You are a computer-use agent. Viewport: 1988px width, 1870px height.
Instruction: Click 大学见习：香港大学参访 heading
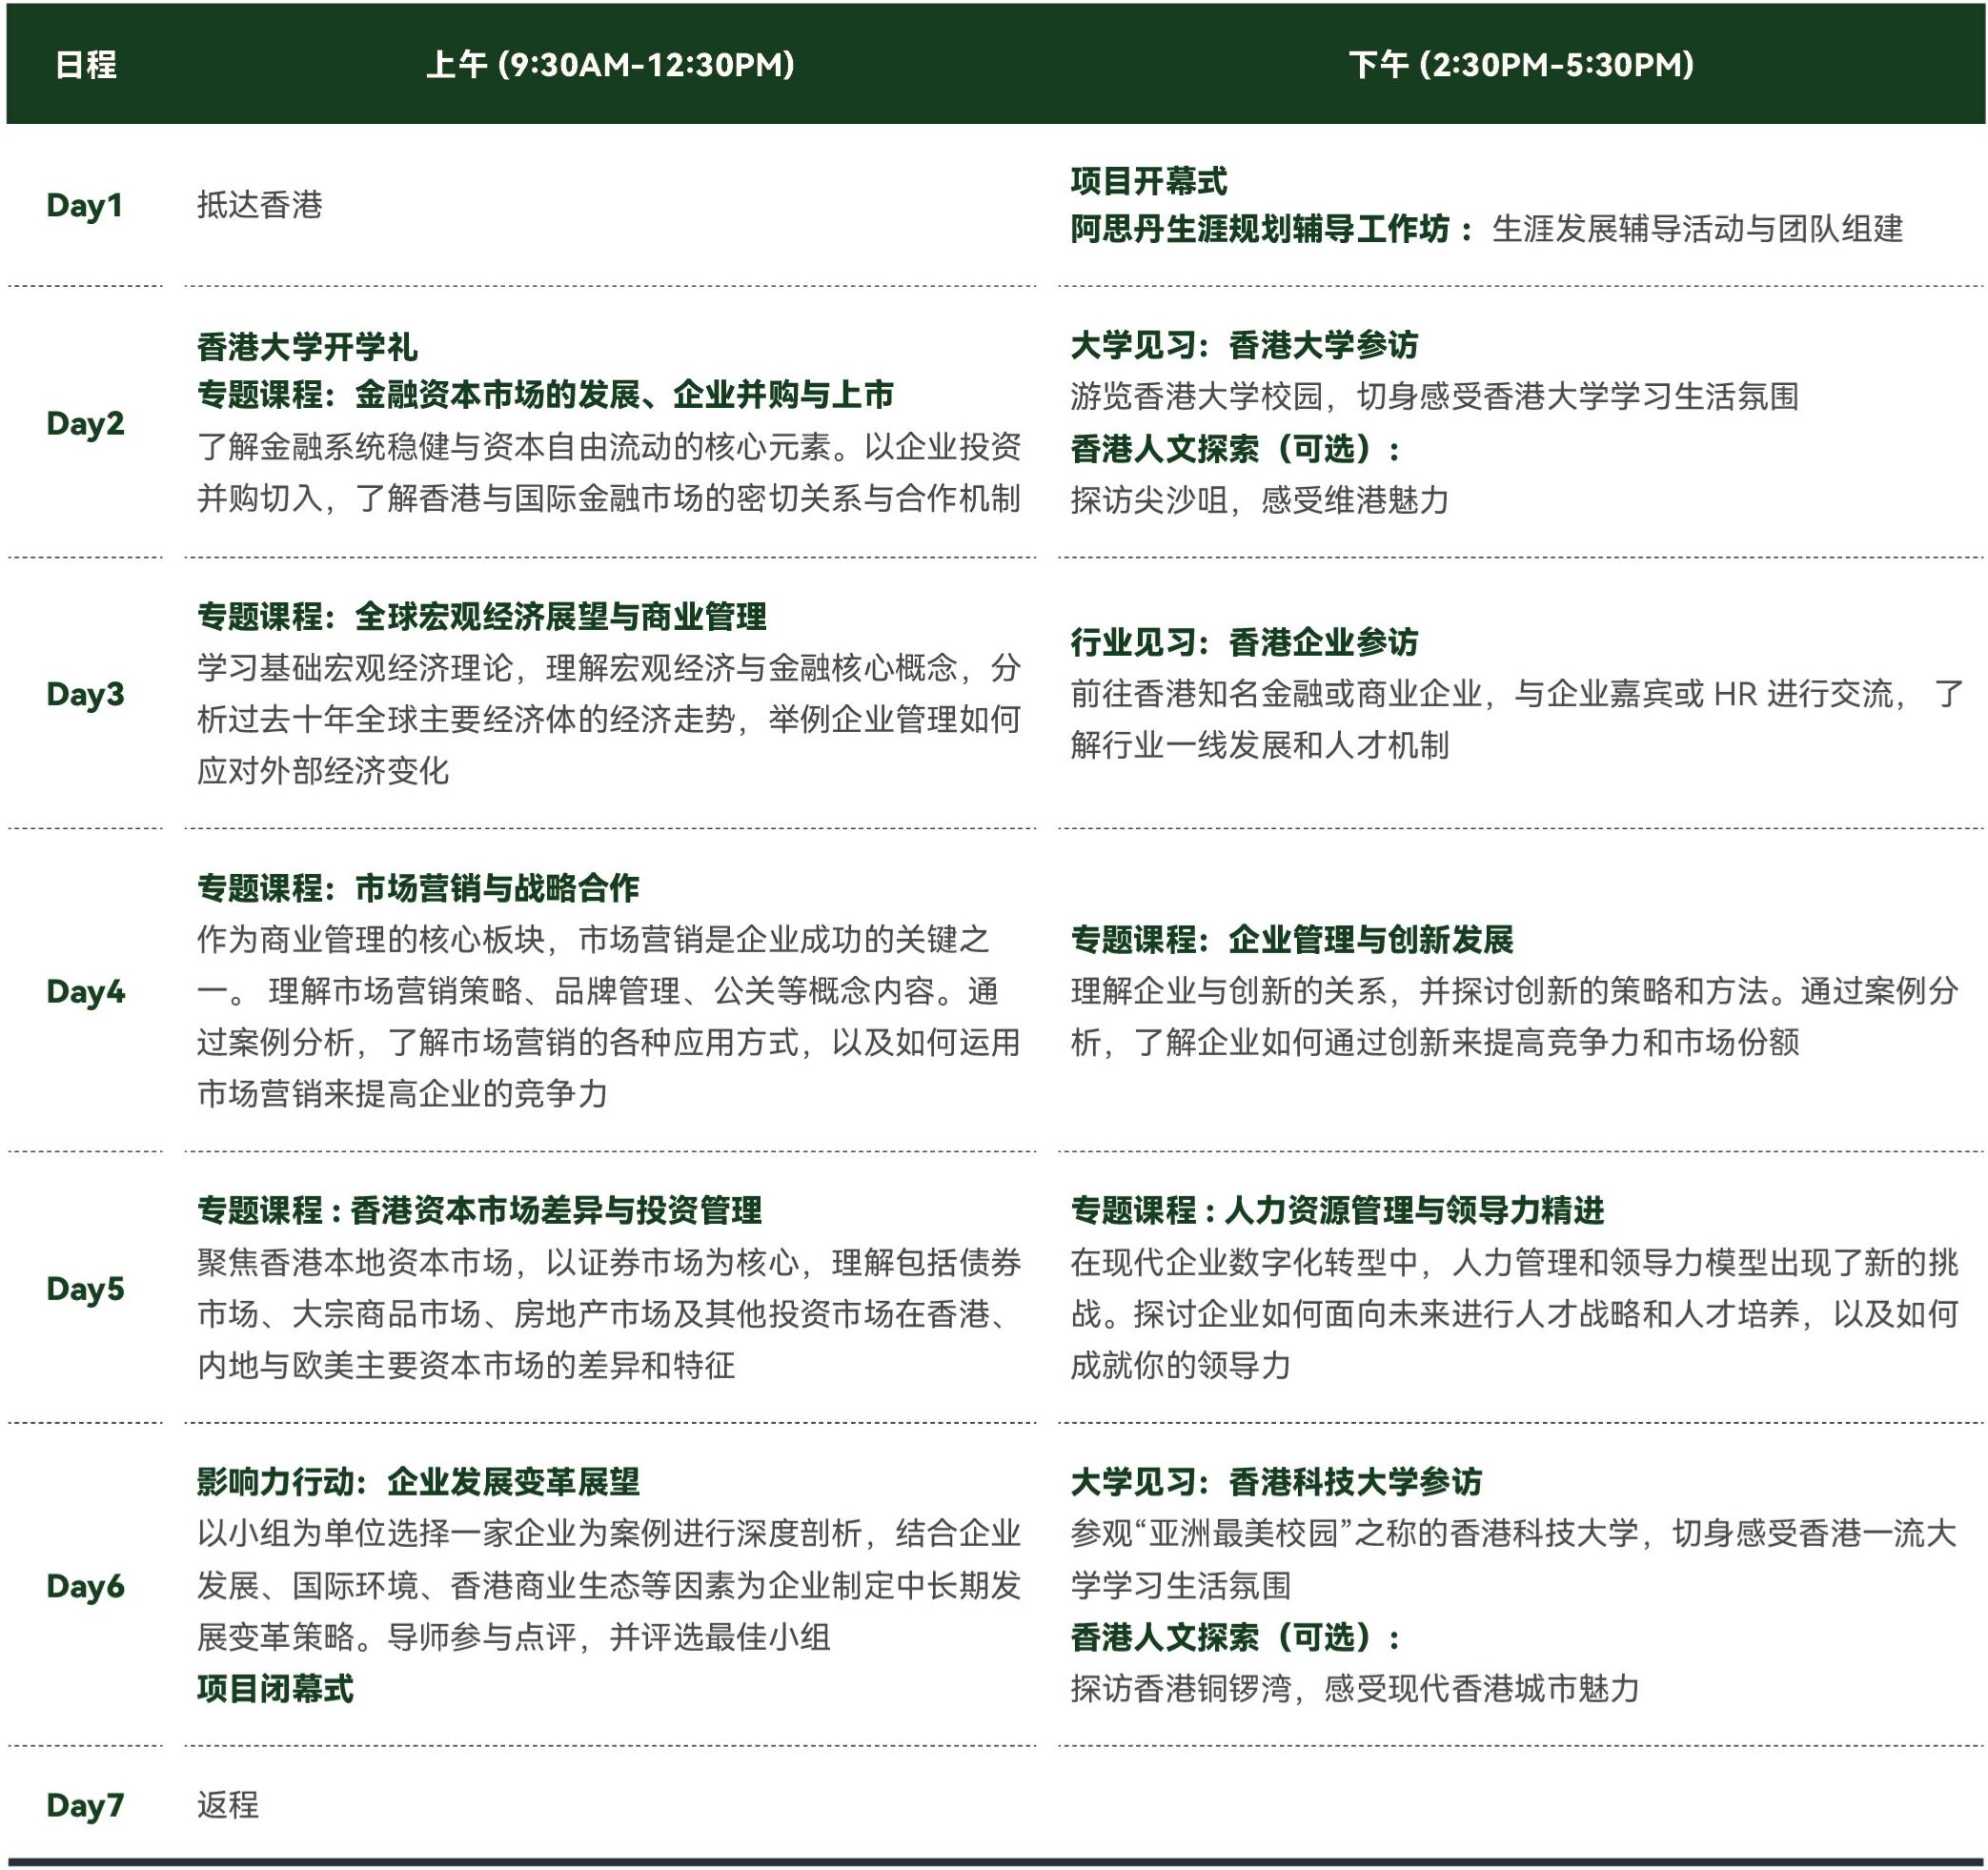point(1244,345)
